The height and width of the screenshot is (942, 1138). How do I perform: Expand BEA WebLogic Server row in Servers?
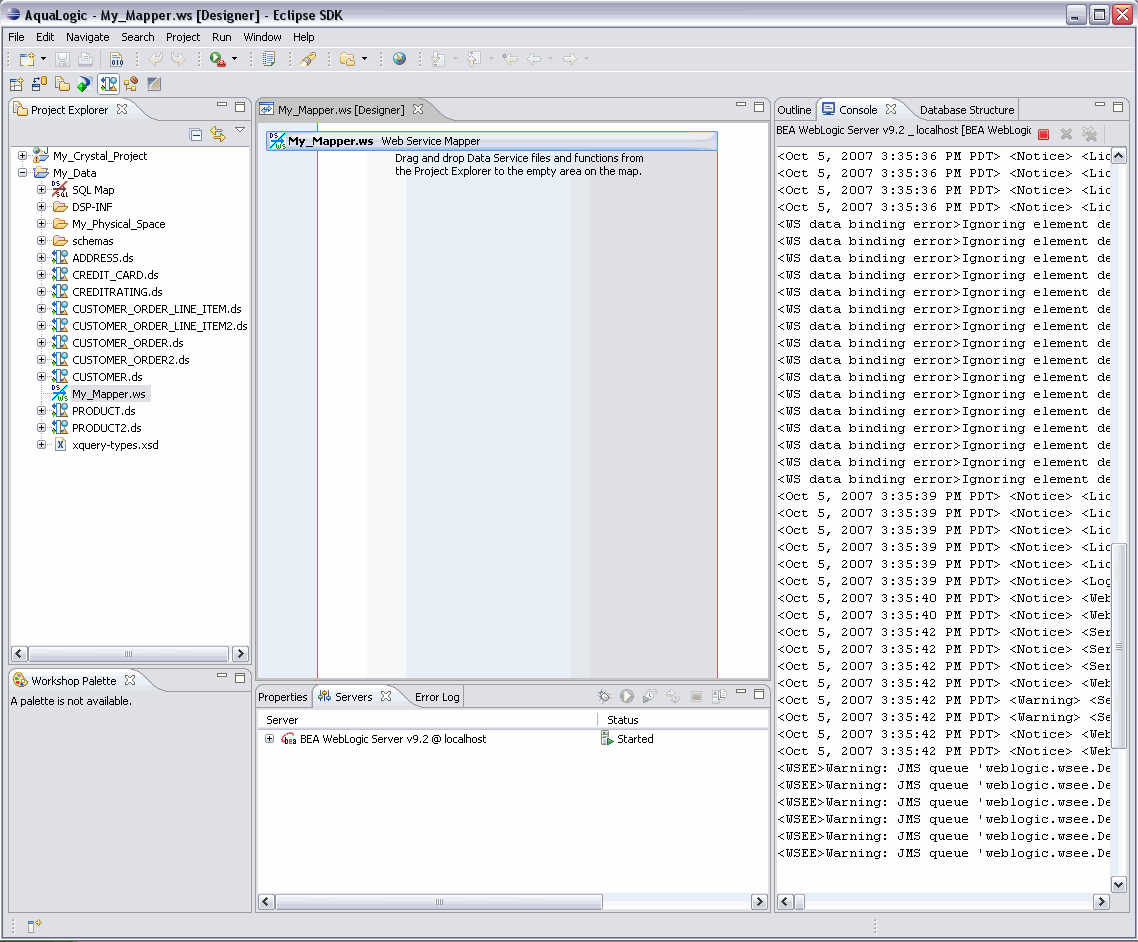coord(269,739)
